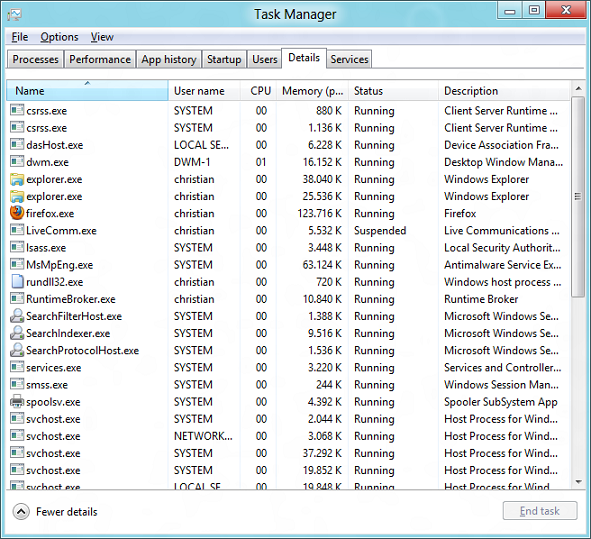Click the Desktop Window Mana... description
Image resolution: width=591 pixels, height=539 pixels.
504,162
